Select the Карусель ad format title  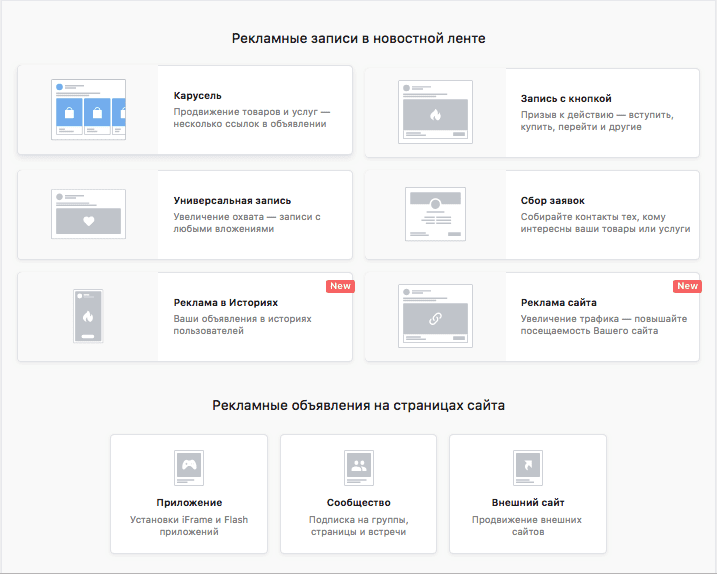198,96
